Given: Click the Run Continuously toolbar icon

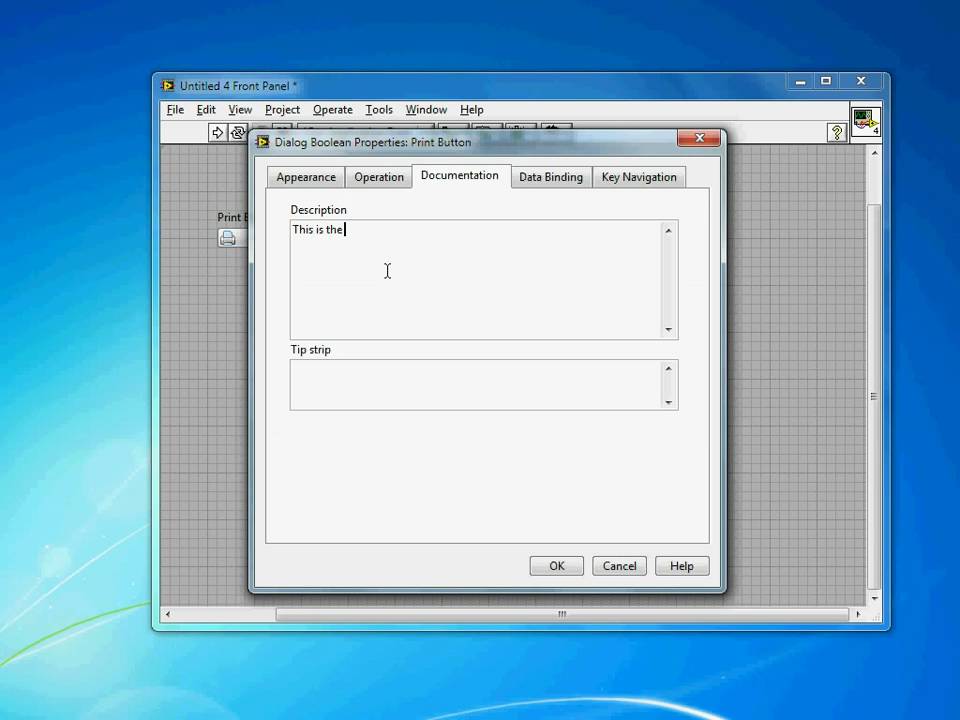Looking at the screenshot, I should point(238,132).
